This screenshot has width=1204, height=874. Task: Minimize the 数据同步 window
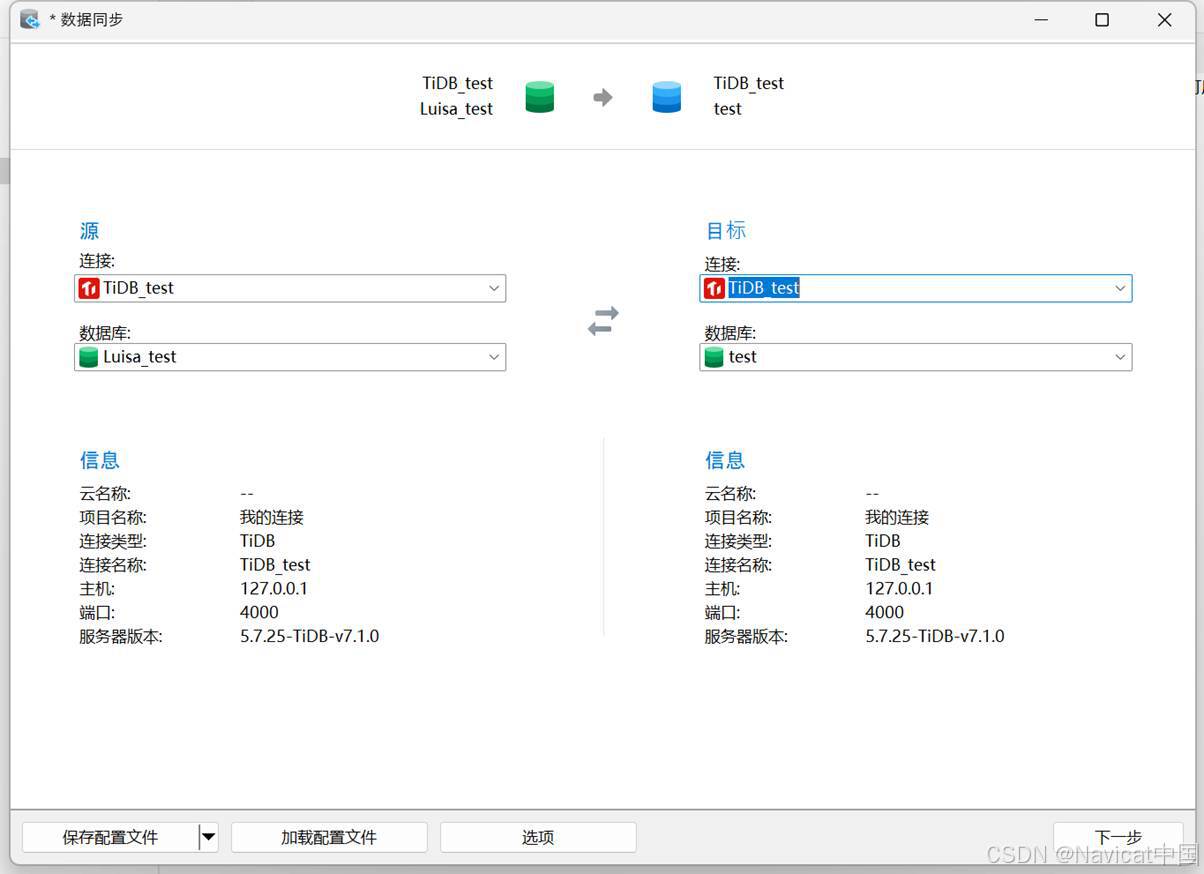pos(1041,20)
